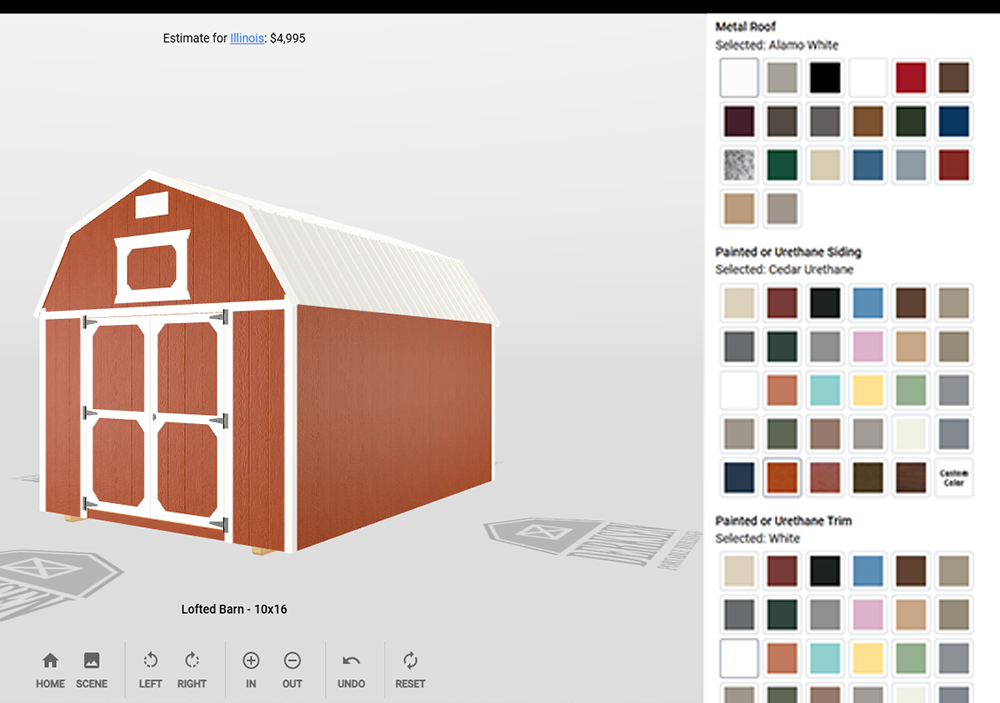Open the Scene picker icon
The image size is (1000, 703).
click(91, 669)
